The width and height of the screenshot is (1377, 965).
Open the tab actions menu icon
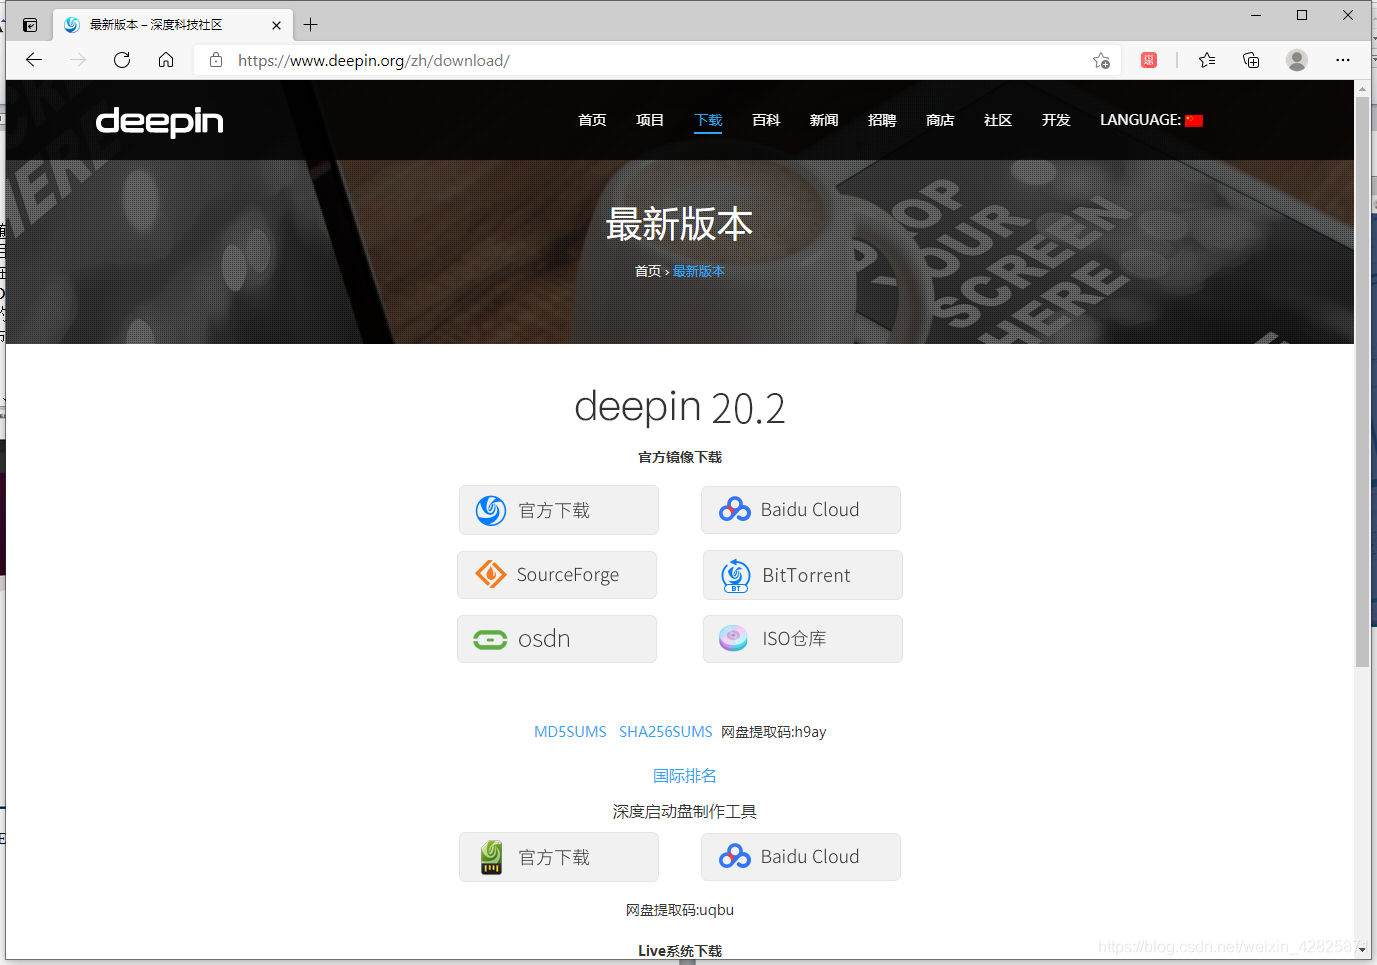[30, 25]
